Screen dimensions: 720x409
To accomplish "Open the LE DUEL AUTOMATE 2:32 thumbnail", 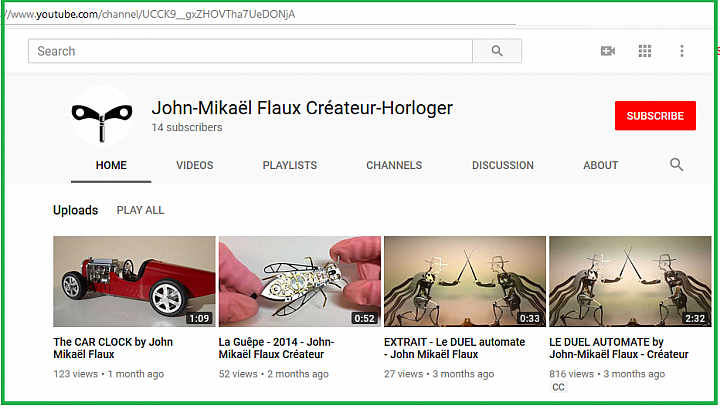I will [630, 281].
